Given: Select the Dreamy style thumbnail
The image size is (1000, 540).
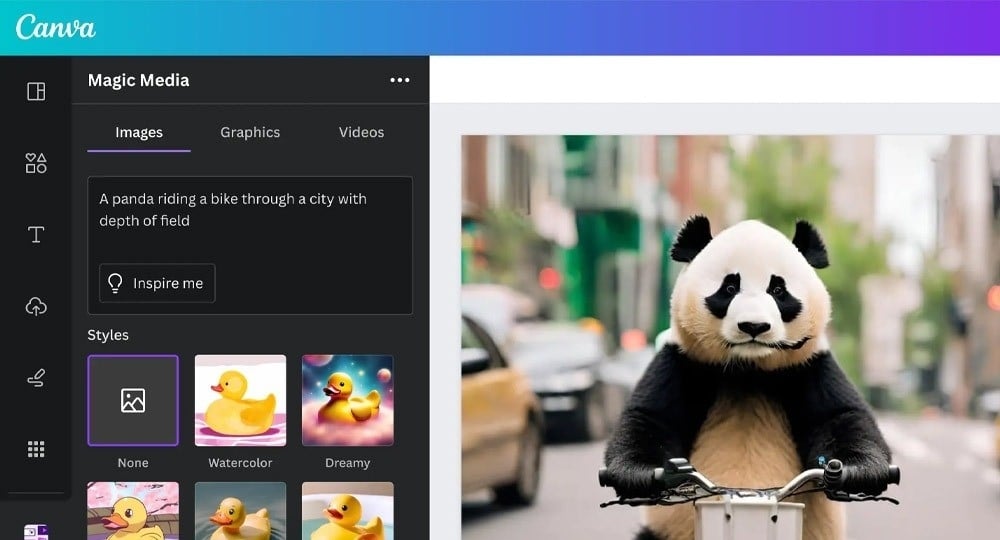Looking at the screenshot, I should click(348, 400).
